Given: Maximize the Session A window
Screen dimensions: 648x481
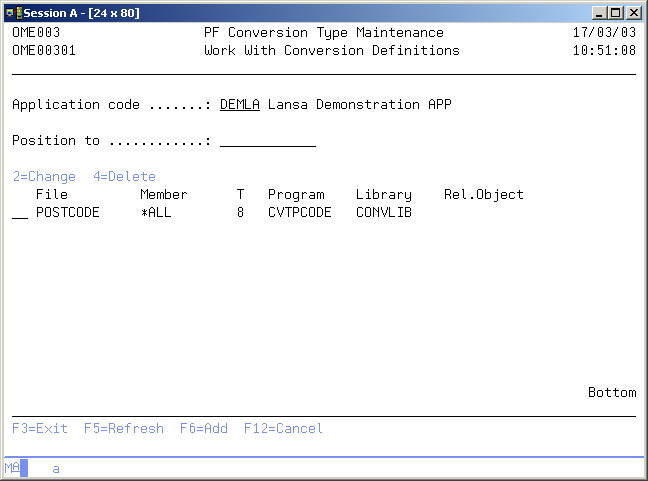Looking at the screenshot, I should point(615,13).
